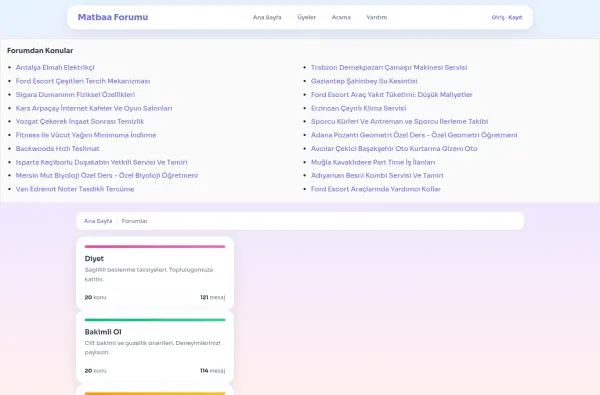
Task: Open Mersin Mut Biyoloji Özel Ders topic
Action: [x=107, y=175]
